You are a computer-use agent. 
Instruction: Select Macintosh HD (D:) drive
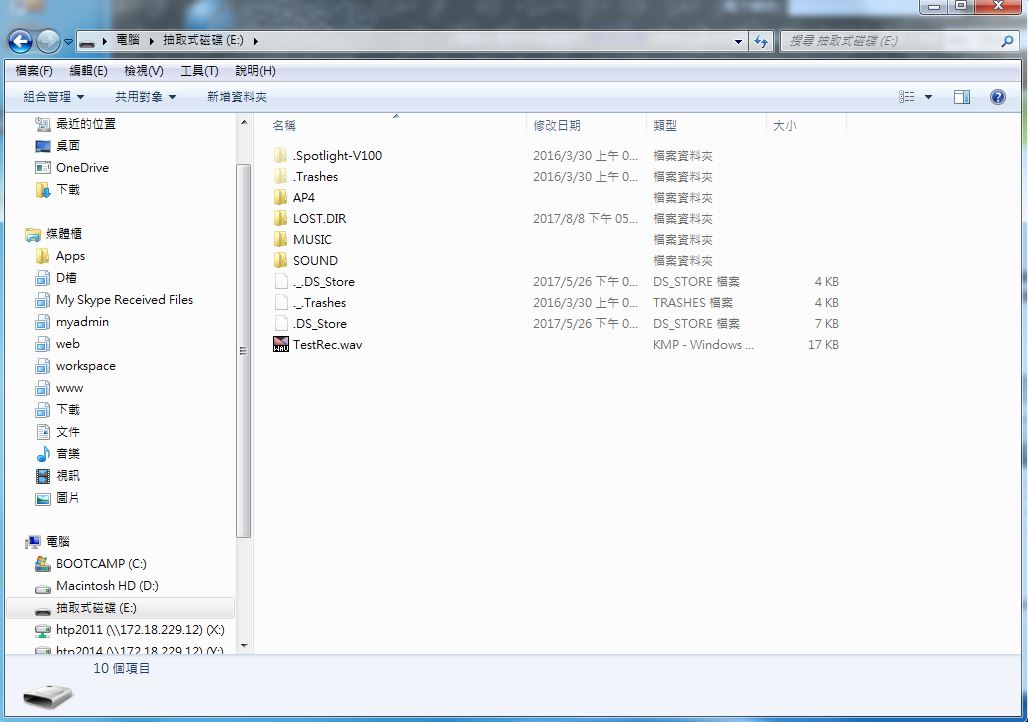[x=107, y=586]
